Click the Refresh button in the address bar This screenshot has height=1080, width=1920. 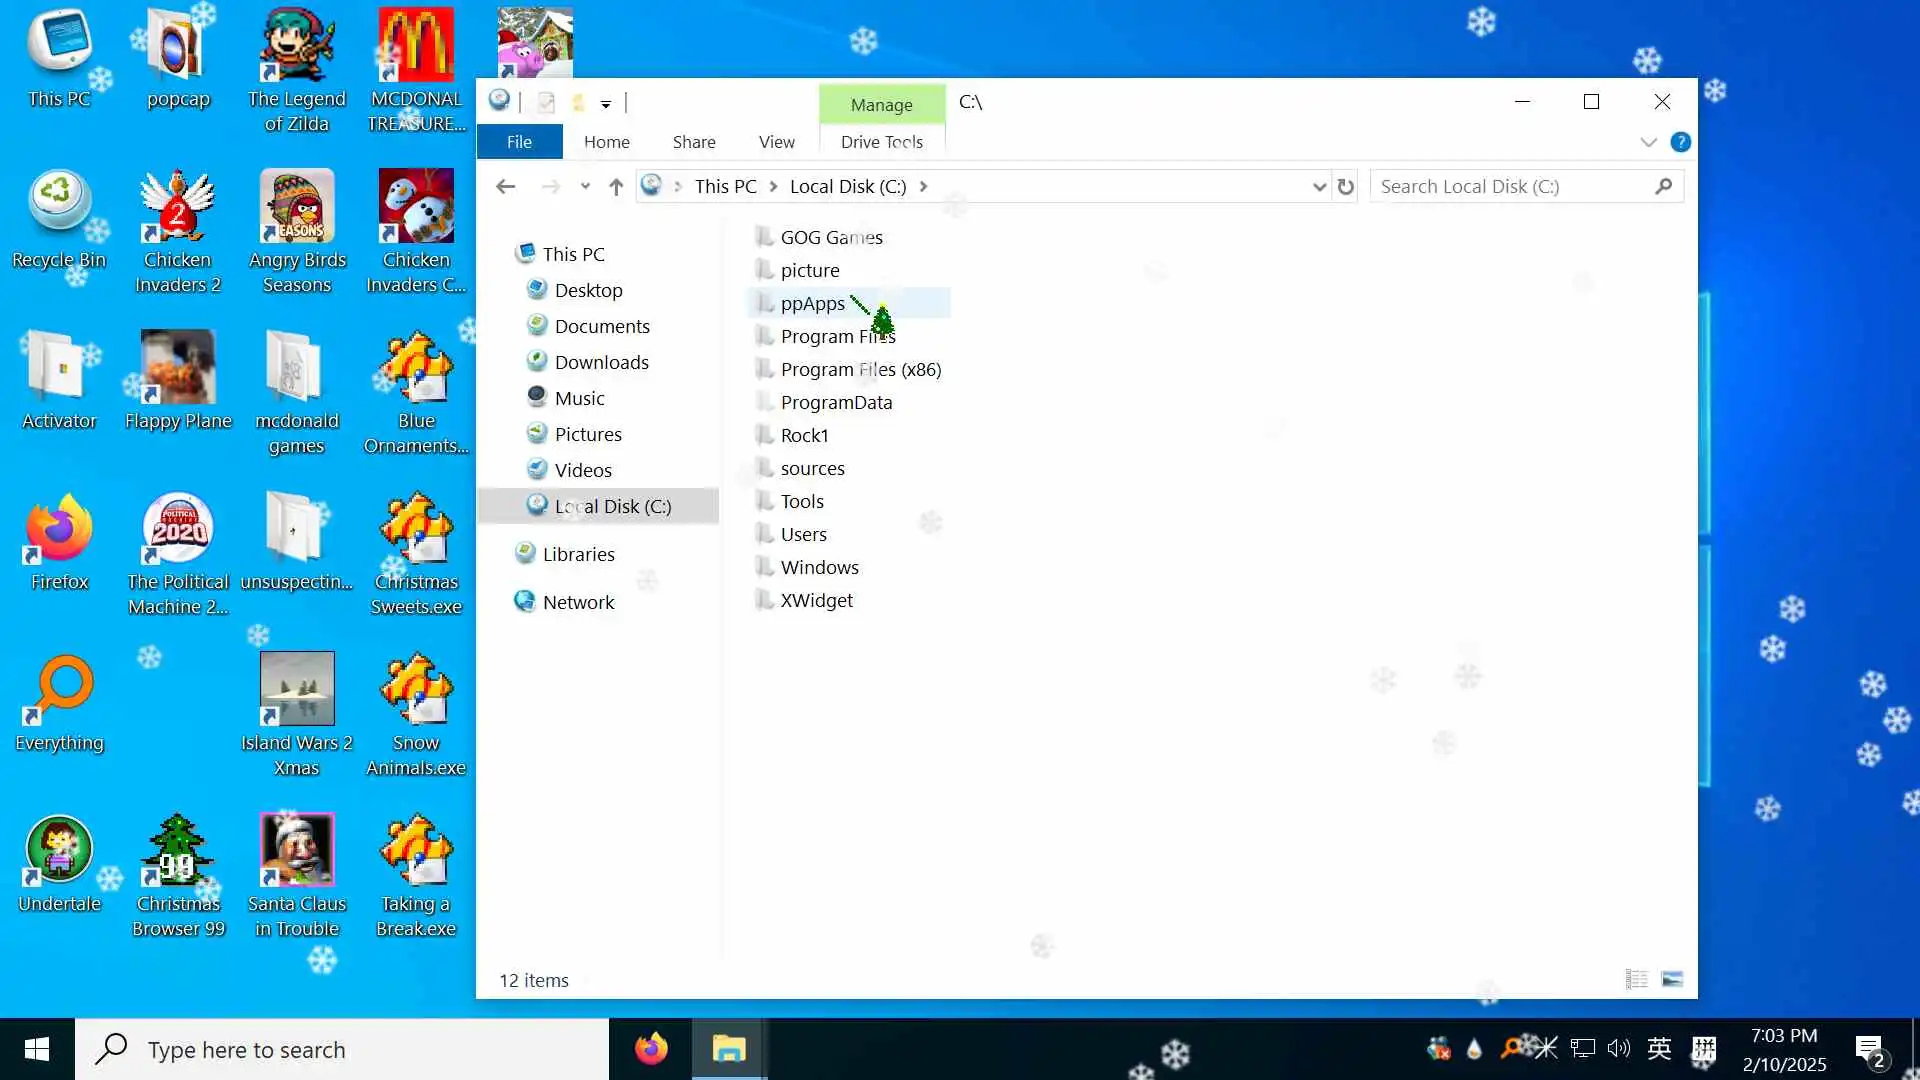point(1346,187)
